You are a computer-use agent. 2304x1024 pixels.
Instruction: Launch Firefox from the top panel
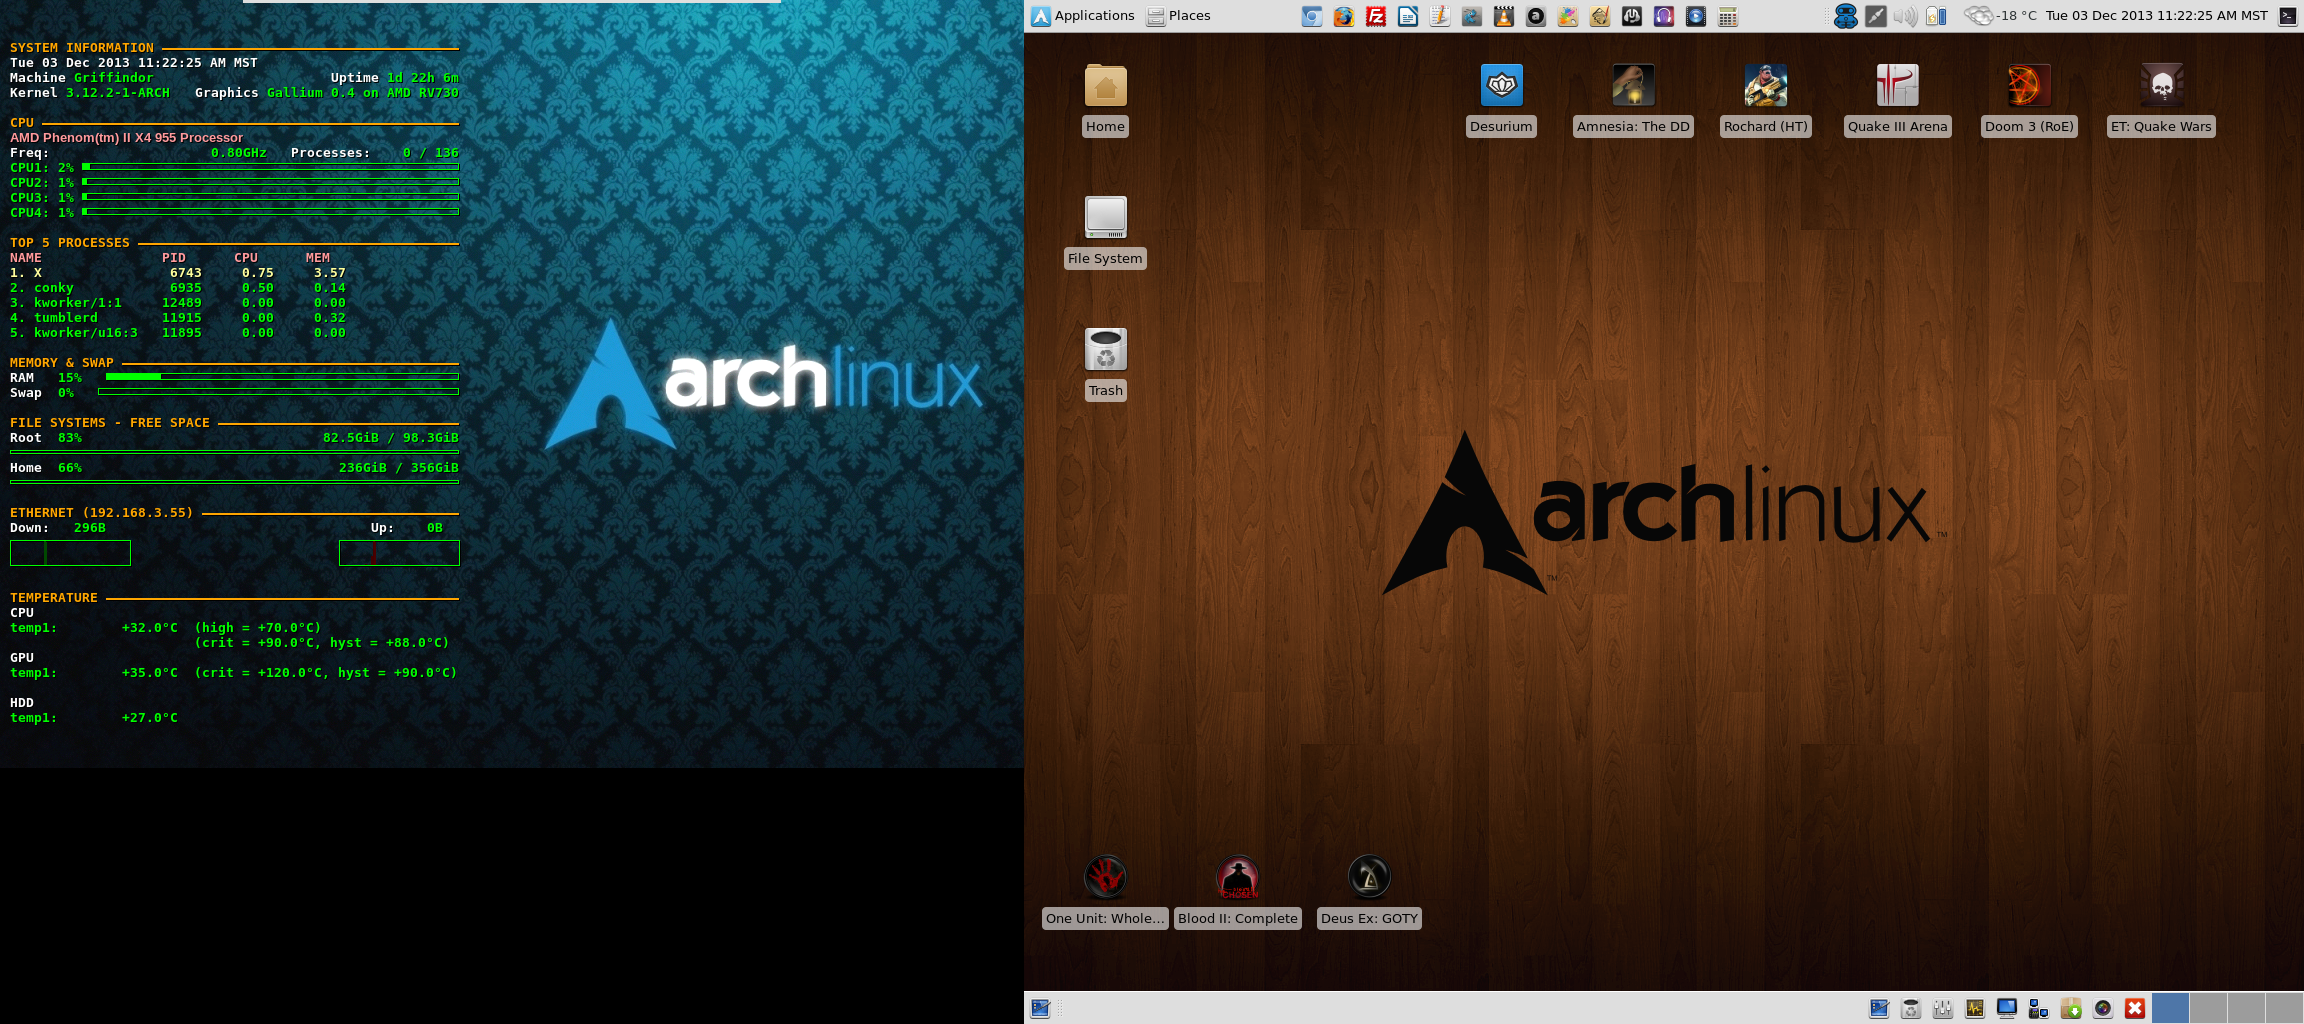(1344, 16)
